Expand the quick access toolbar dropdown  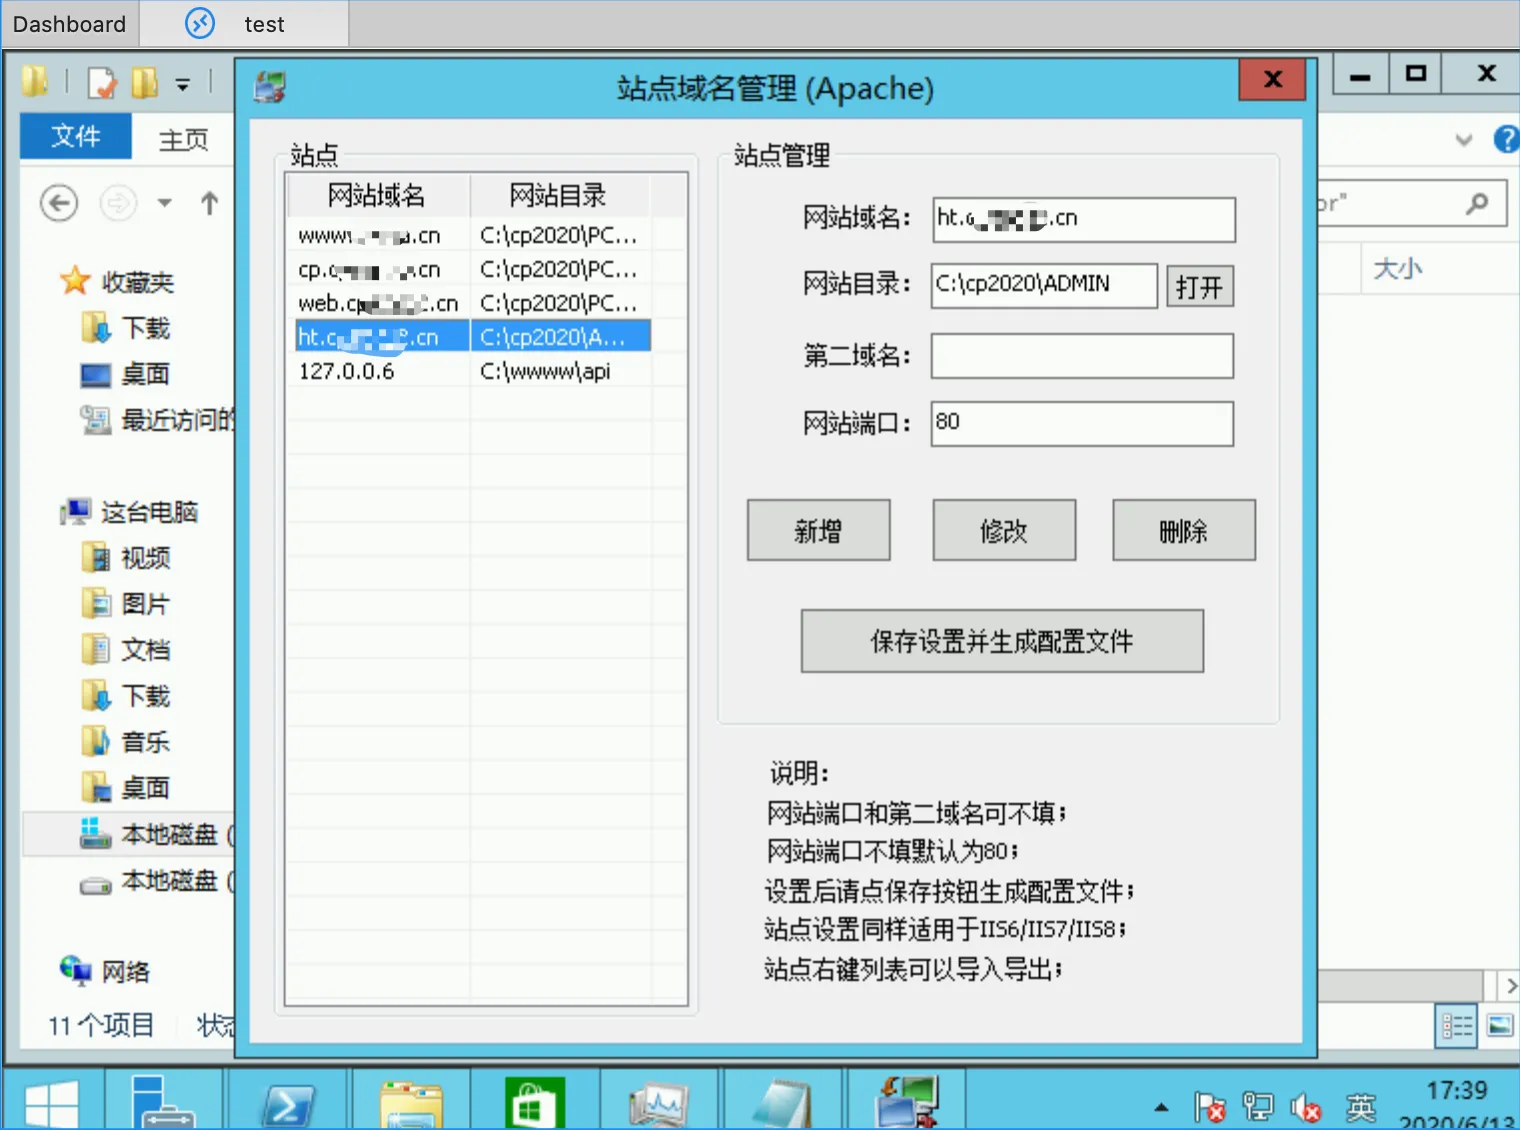[183, 85]
